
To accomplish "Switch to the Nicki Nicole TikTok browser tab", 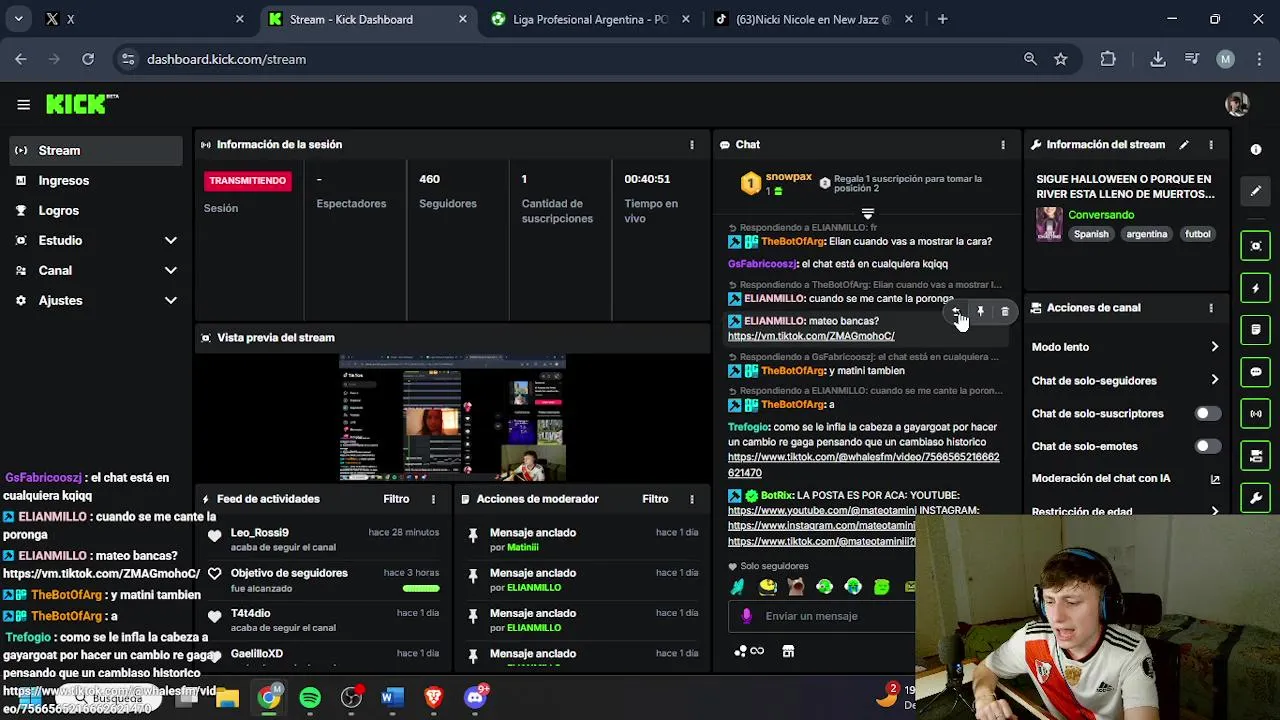I will click(812, 19).
